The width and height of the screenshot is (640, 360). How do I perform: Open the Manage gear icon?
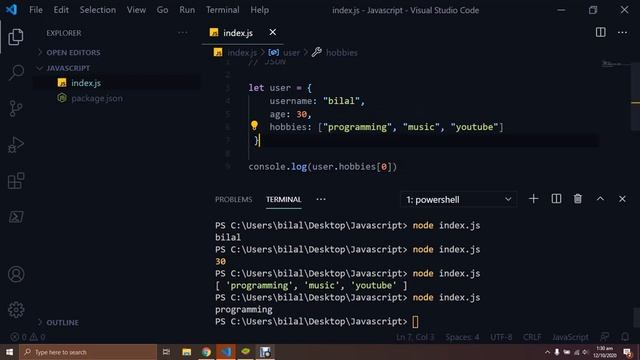(x=16, y=310)
